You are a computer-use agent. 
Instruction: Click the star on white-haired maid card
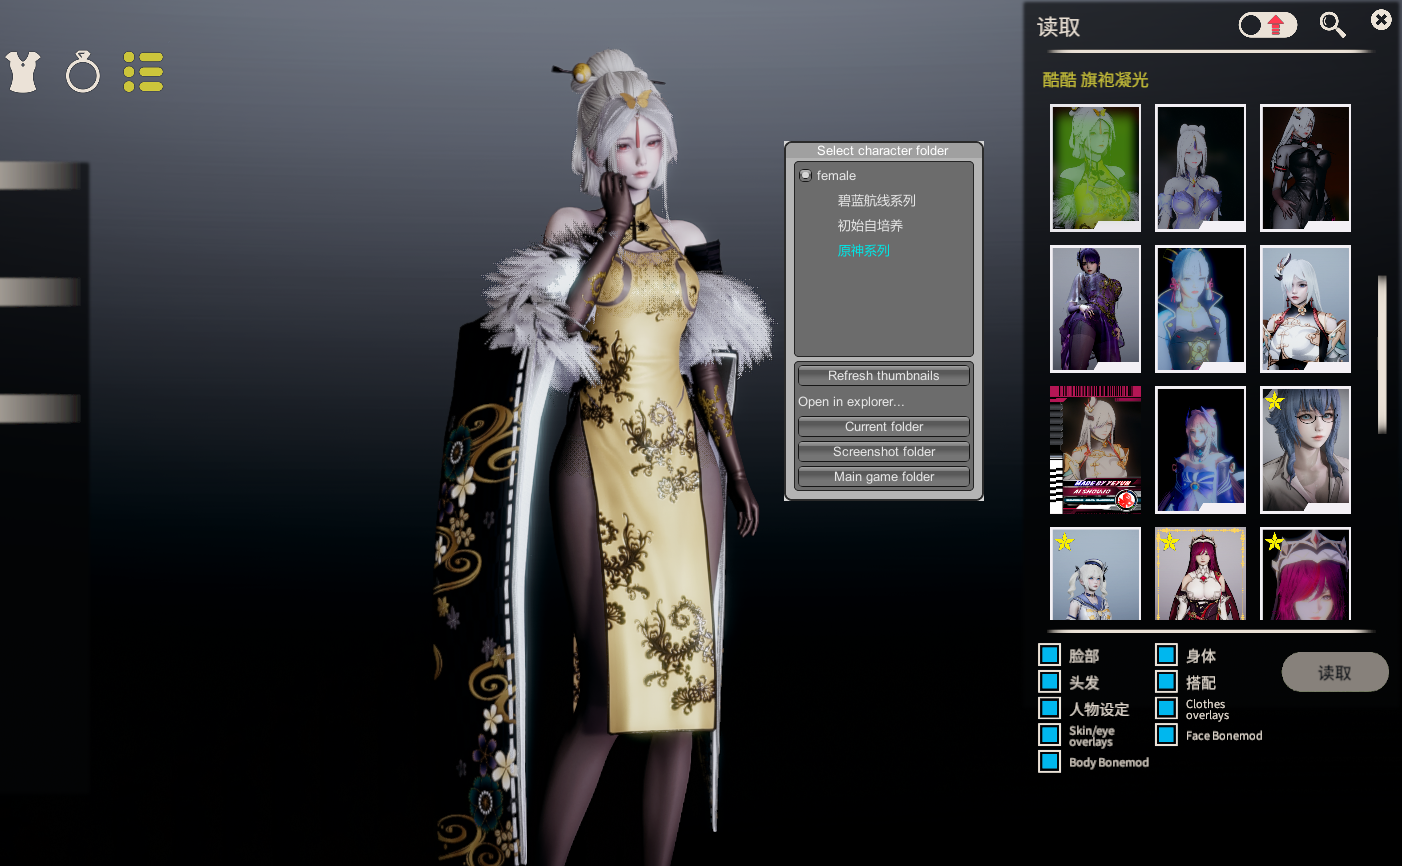point(1064,542)
